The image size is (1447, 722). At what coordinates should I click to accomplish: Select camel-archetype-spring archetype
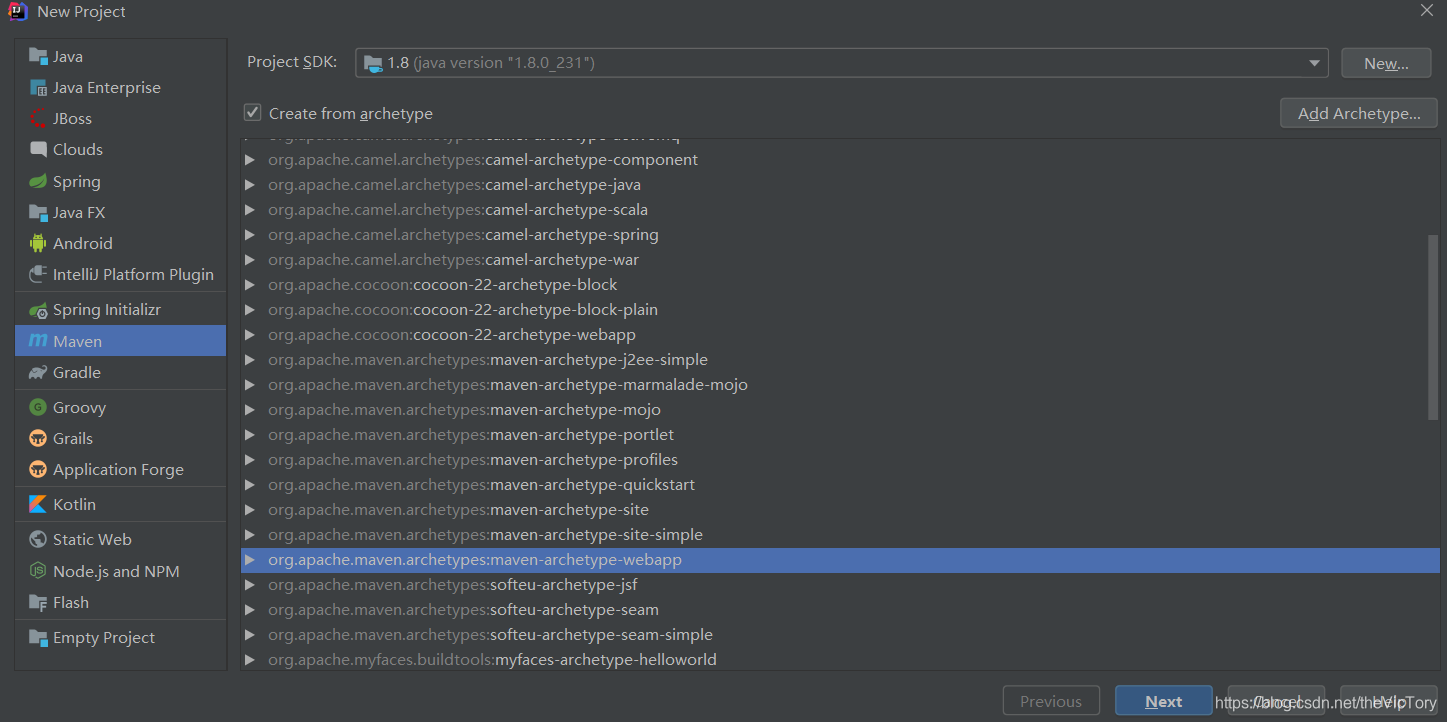click(x=840, y=235)
